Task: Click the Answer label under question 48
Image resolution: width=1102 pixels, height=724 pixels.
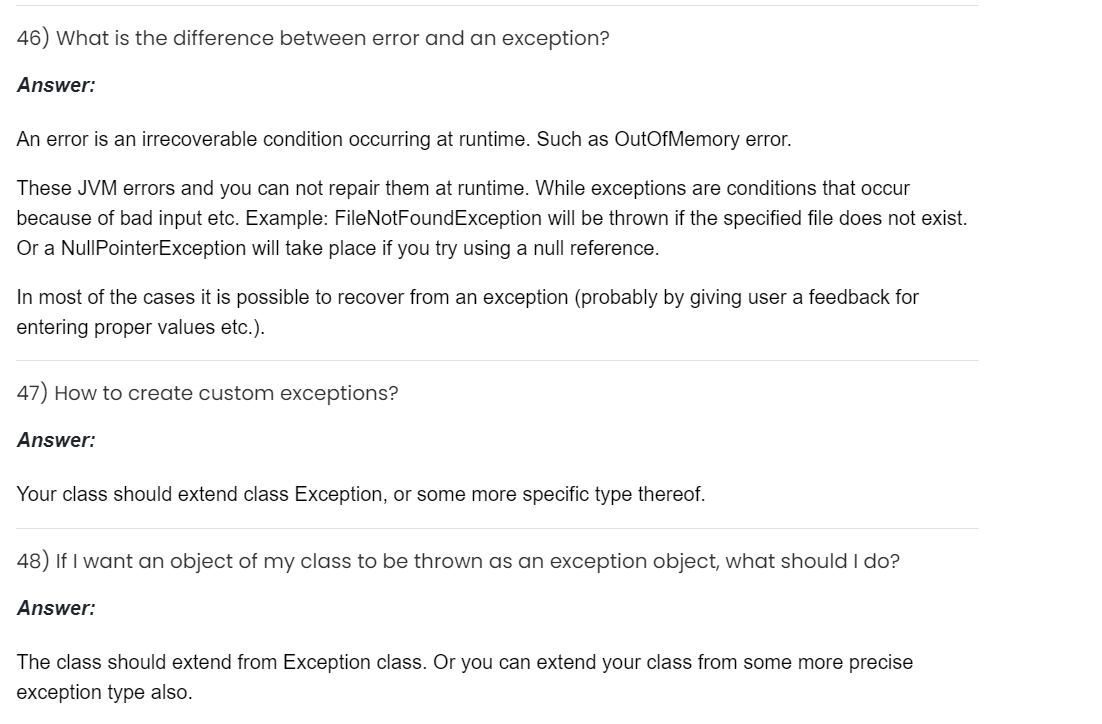Action: point(56,608)
